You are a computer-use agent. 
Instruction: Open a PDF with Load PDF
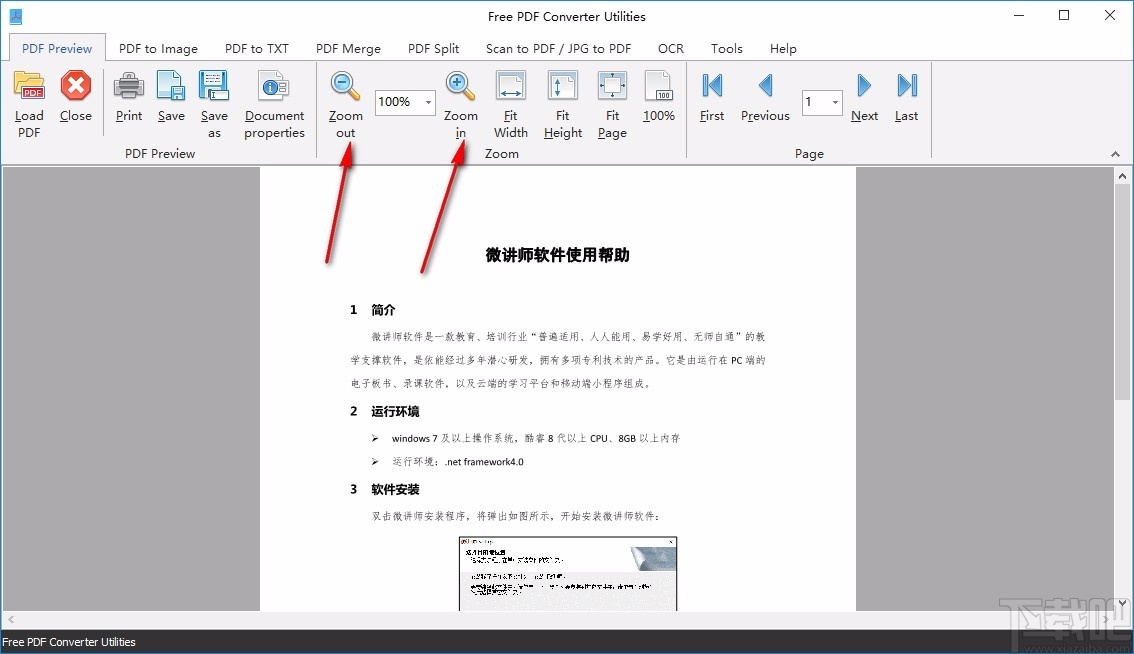pyautogui.click(x=28, y=102)
